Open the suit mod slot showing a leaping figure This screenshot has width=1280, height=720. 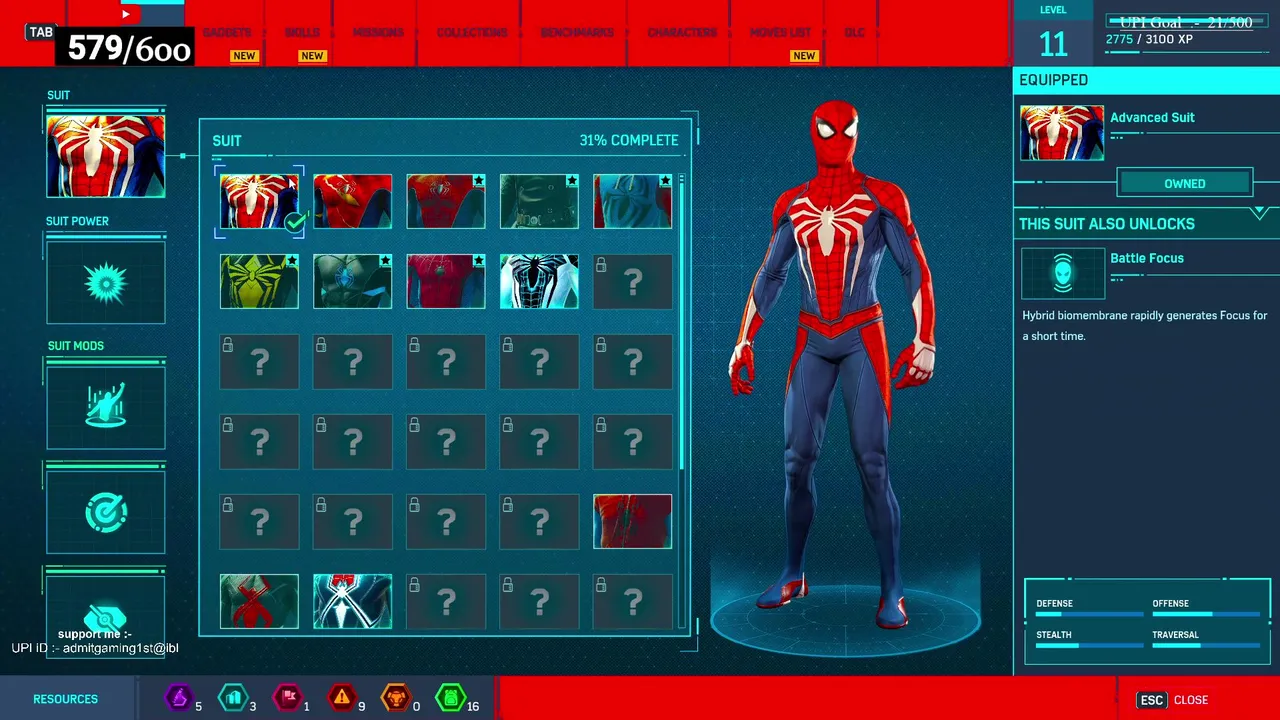pyautogui.click(x=105, y=407)
